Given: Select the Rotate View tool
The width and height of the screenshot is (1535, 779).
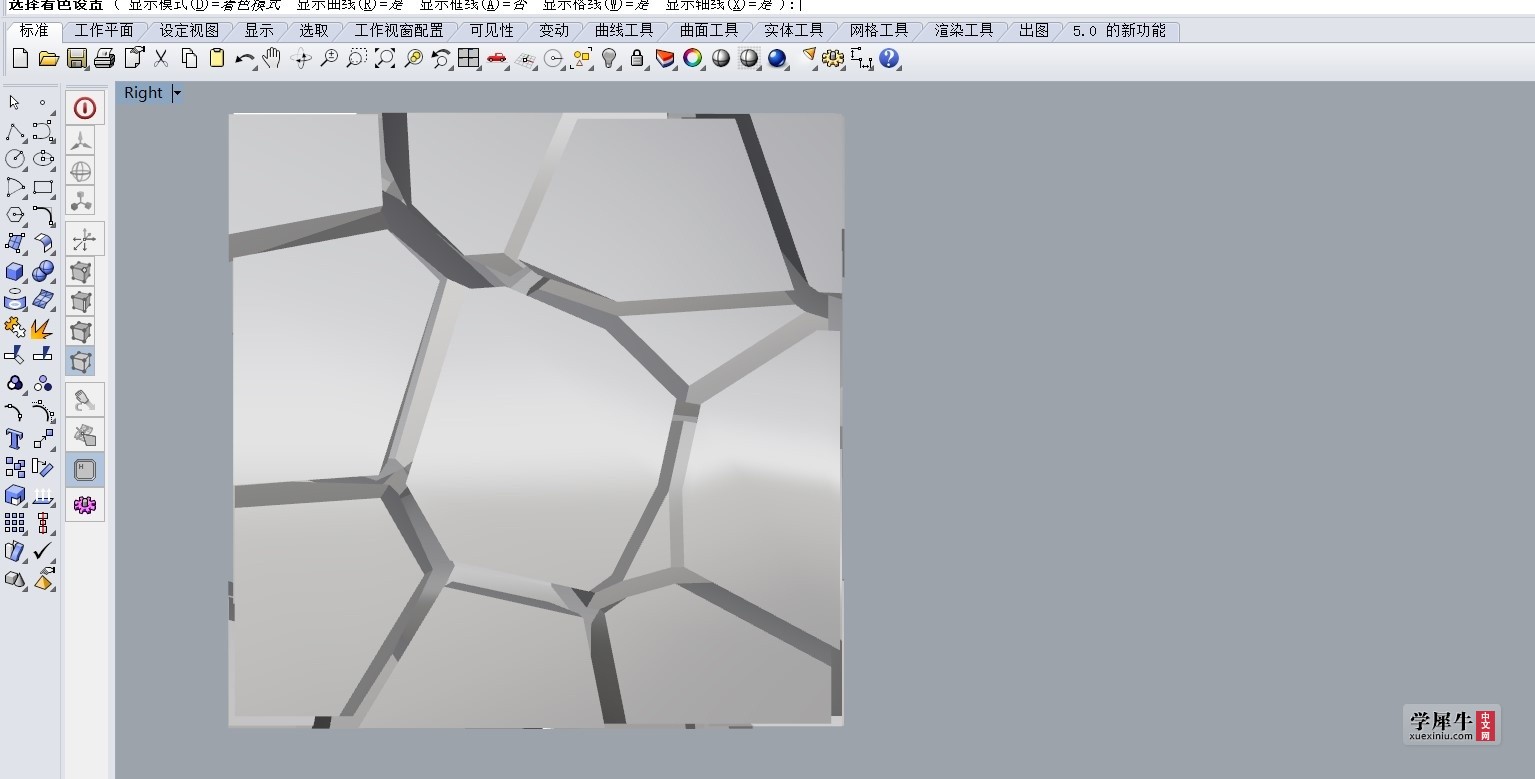Looking at the screenshot, I should pos(301,59).
